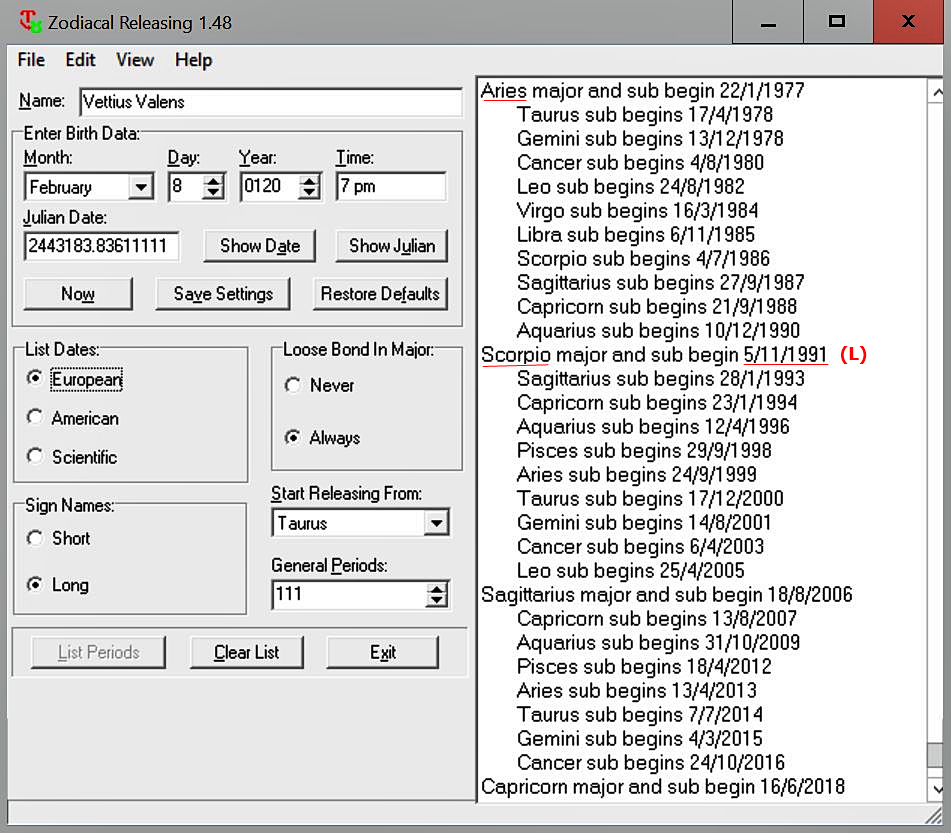Viewport: 951px width, 833px height.
Task: Click the Now button
Action: (x=78, y=294)
